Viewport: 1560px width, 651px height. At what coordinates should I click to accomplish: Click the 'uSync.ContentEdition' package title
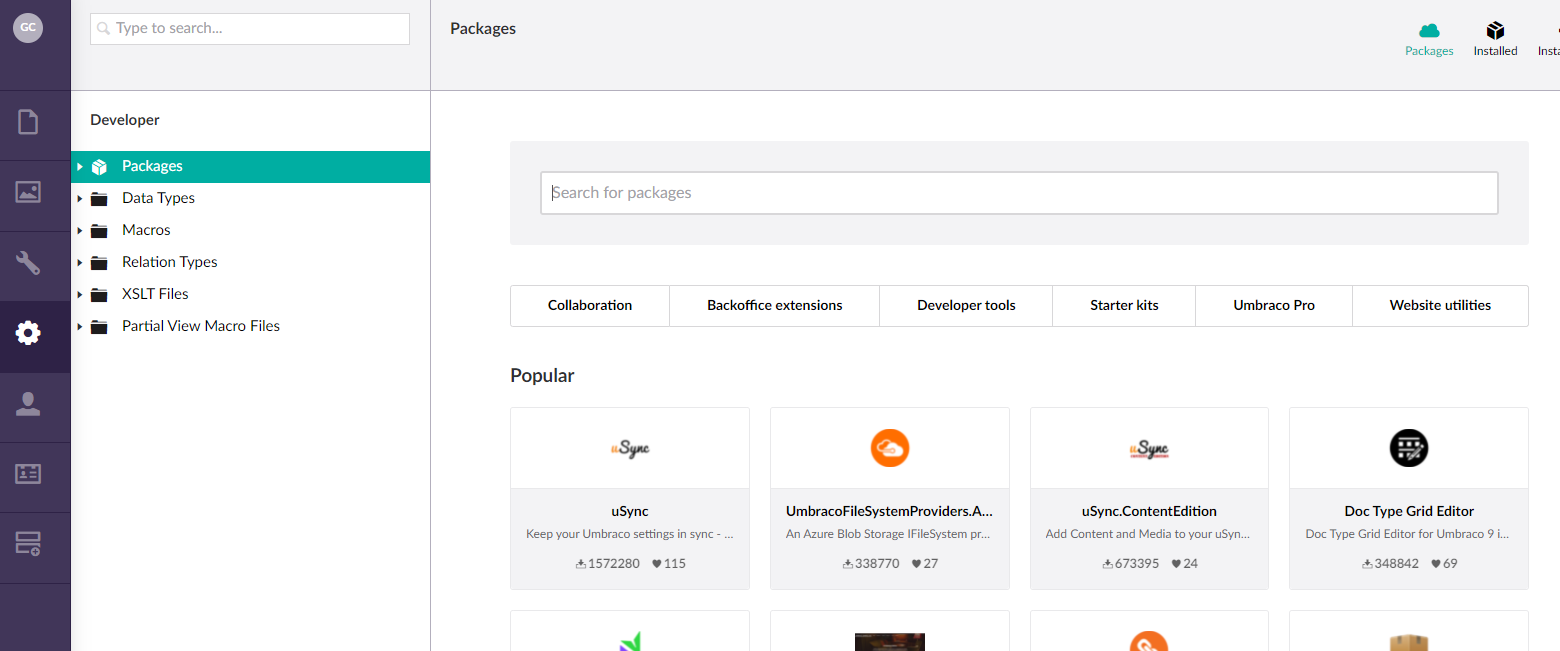click(x=1149, y=511)
